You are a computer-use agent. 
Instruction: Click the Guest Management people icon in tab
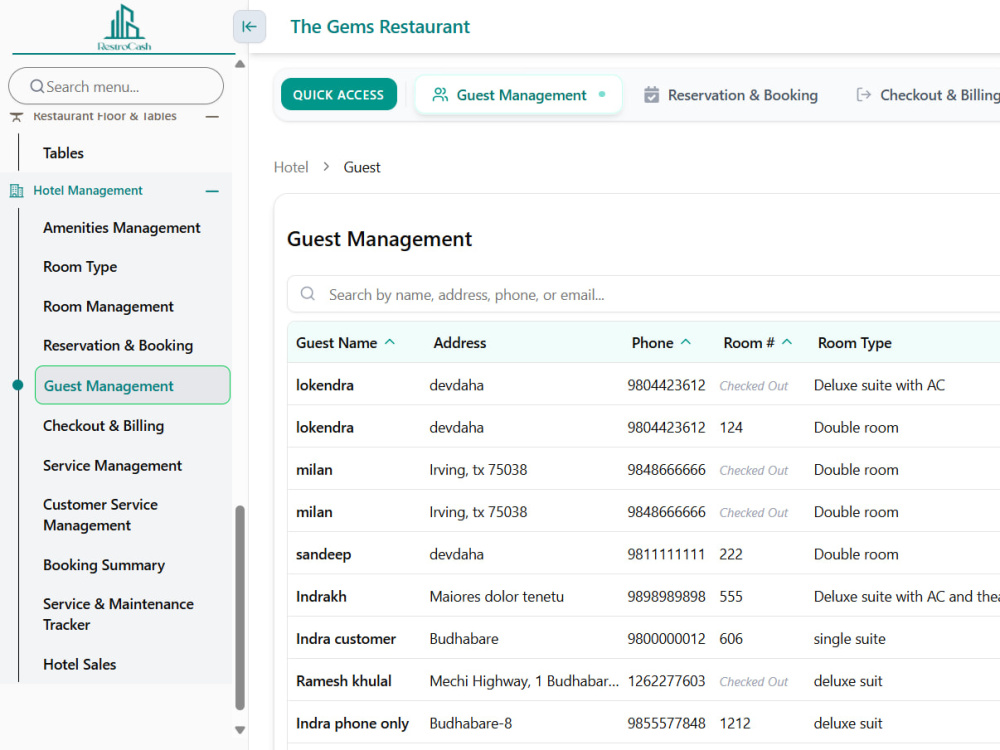440,95
